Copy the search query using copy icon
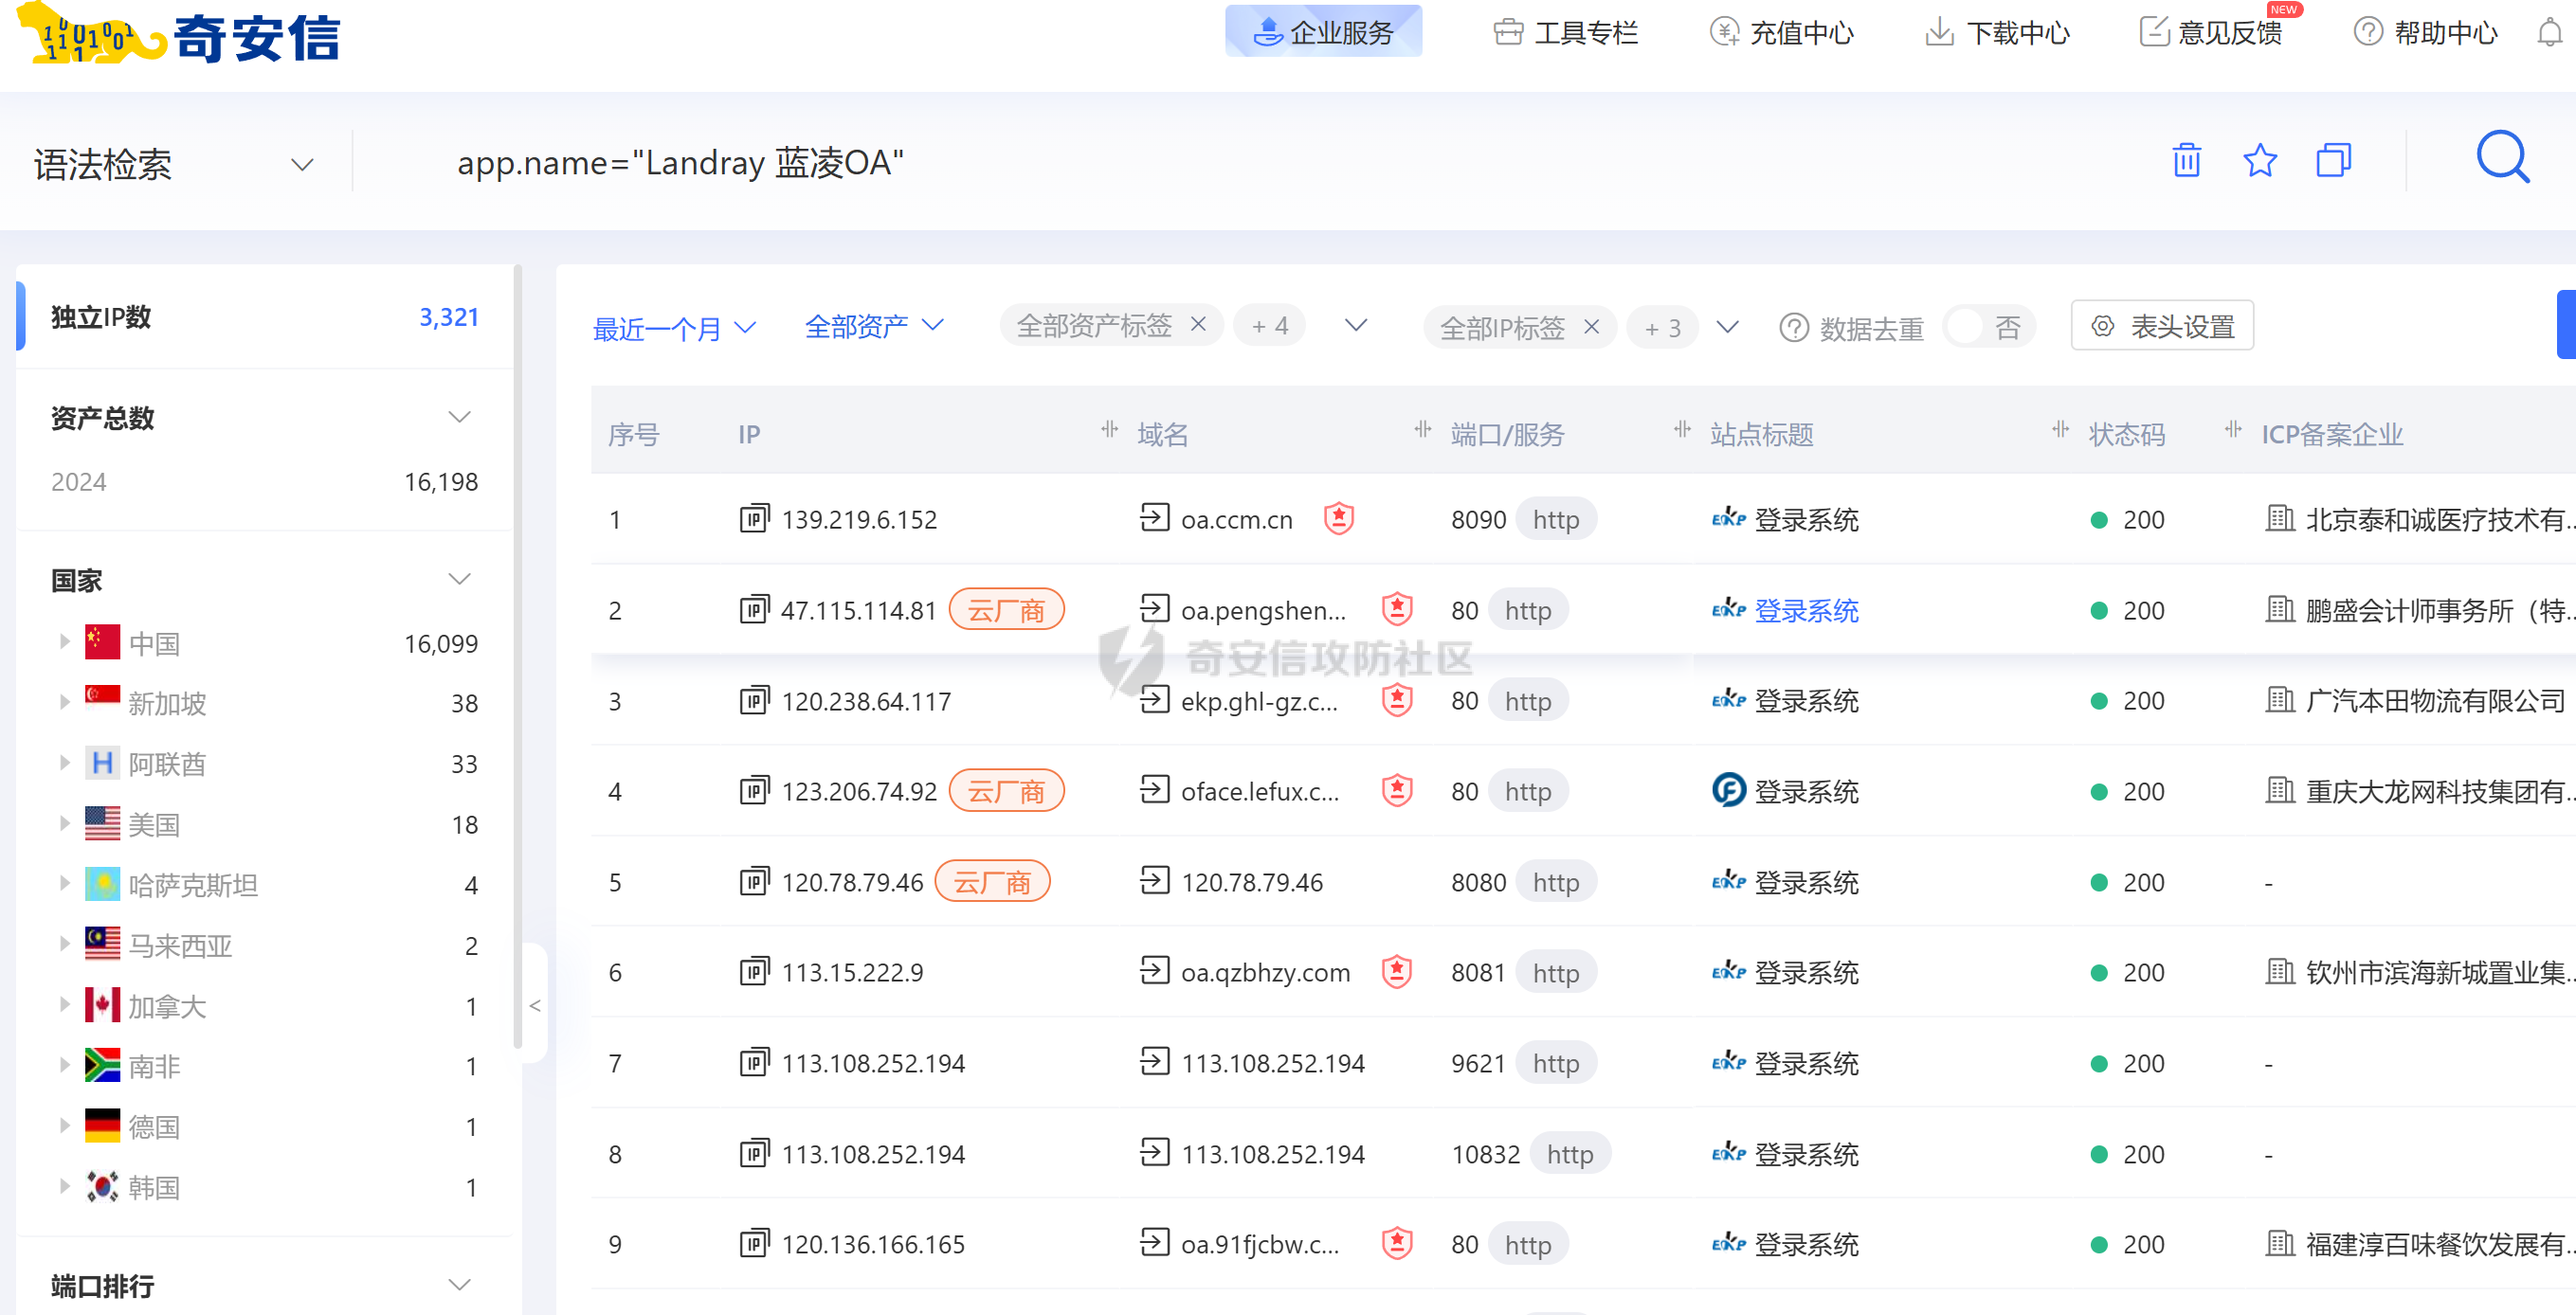The image size is (2576, 1315). click(2333, 160)
